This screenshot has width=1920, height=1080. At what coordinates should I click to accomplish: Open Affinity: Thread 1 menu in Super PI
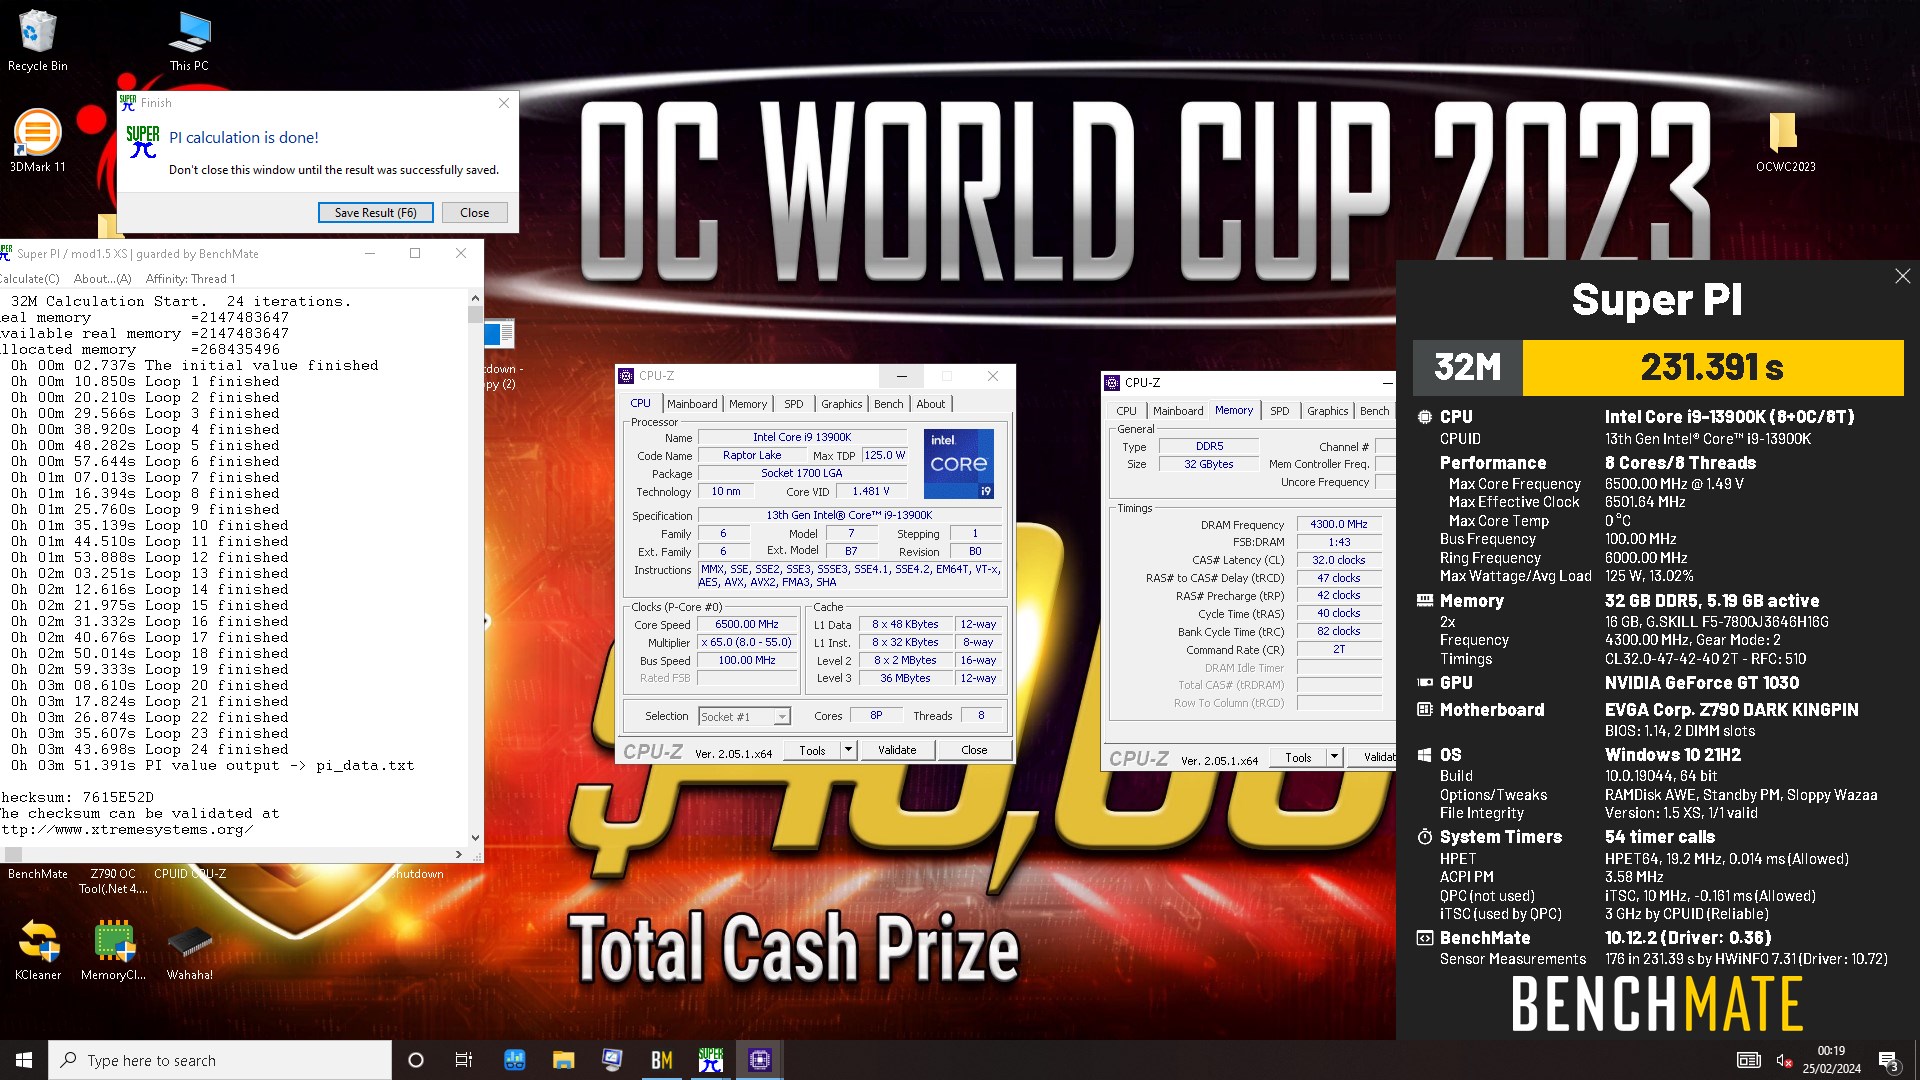coord(190,279)
